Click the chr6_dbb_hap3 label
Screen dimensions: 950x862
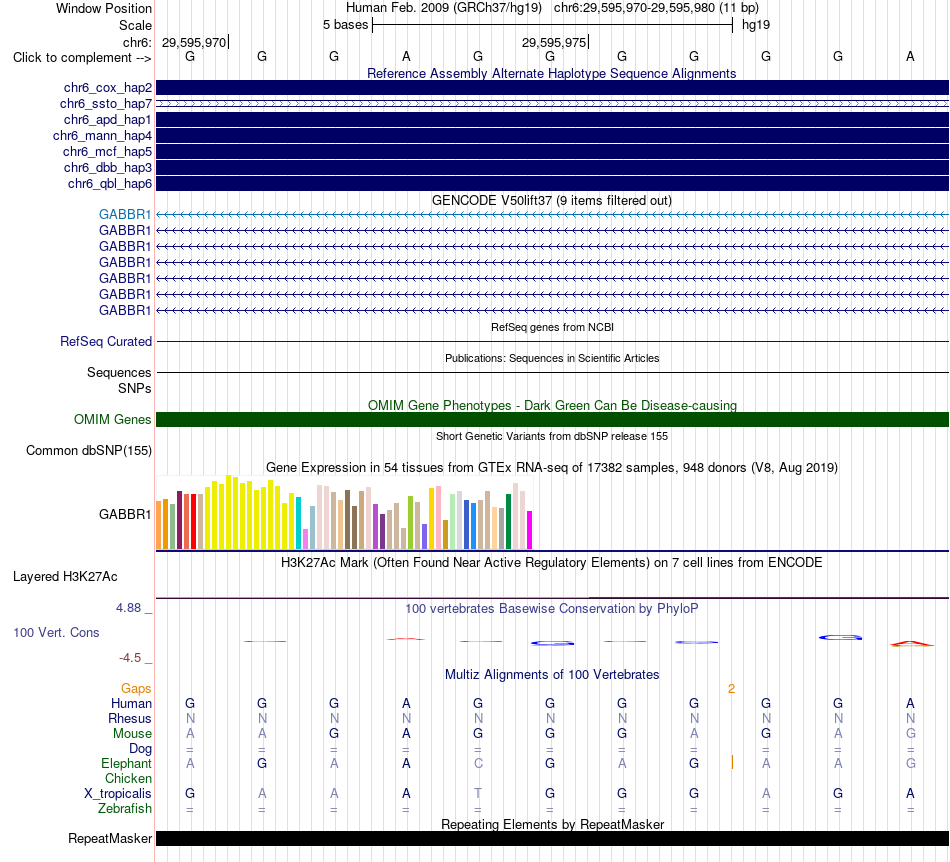point(108,167)
